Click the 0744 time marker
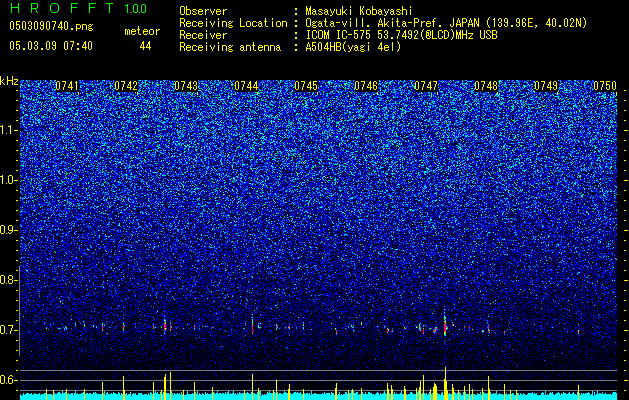 click(x=246, y=86)
